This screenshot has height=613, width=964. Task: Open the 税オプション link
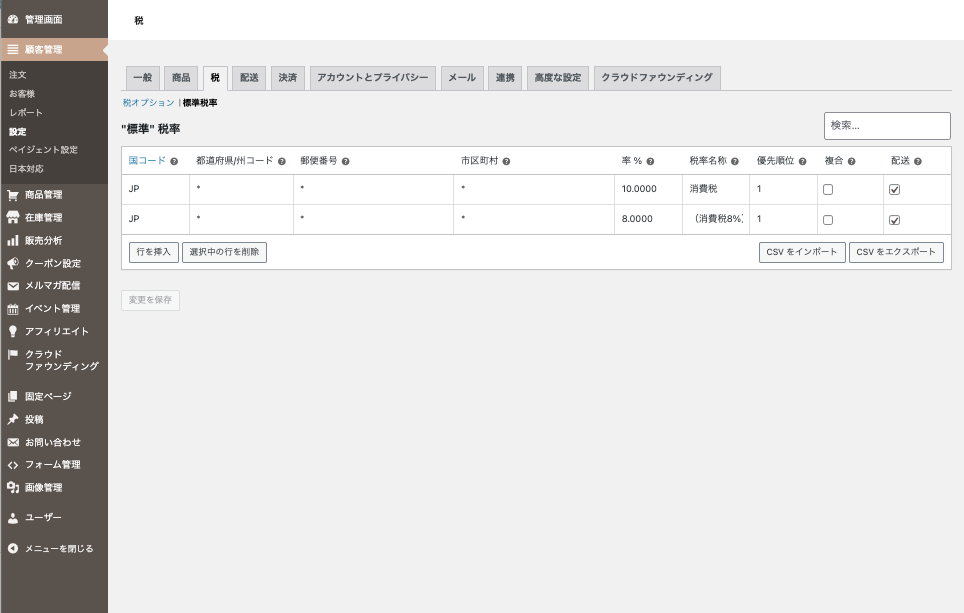click(x=148, y=103)
